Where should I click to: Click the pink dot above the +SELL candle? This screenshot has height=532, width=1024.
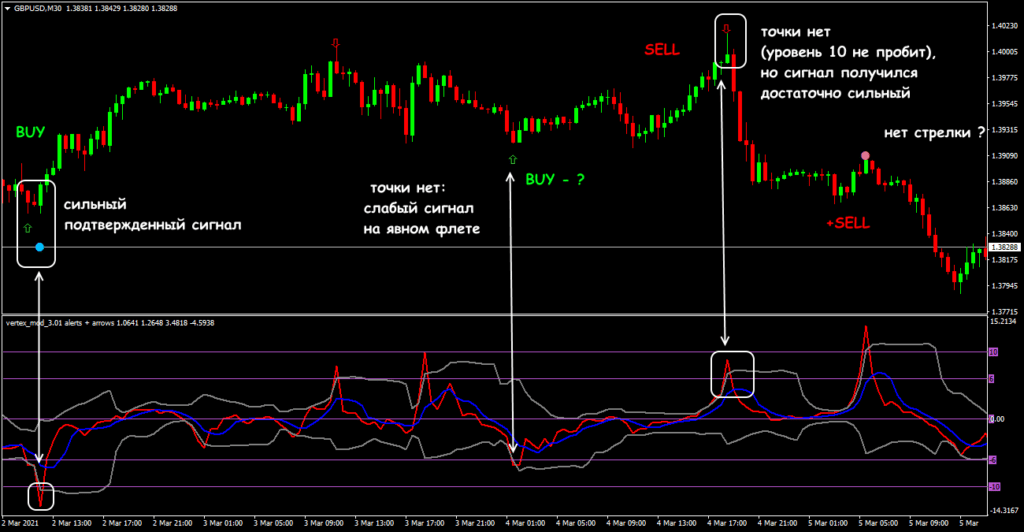click(865, 156)
